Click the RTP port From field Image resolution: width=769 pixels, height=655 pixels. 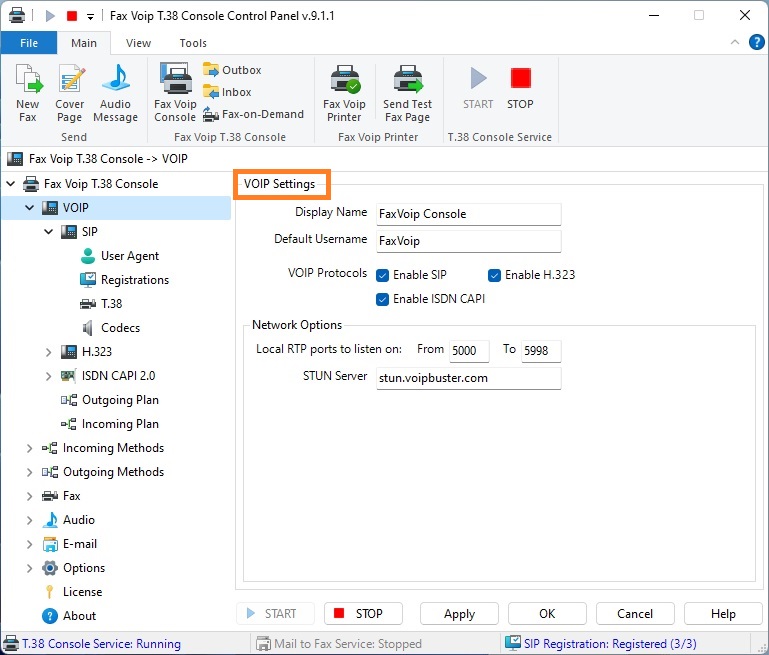click(x=469, y=351)
